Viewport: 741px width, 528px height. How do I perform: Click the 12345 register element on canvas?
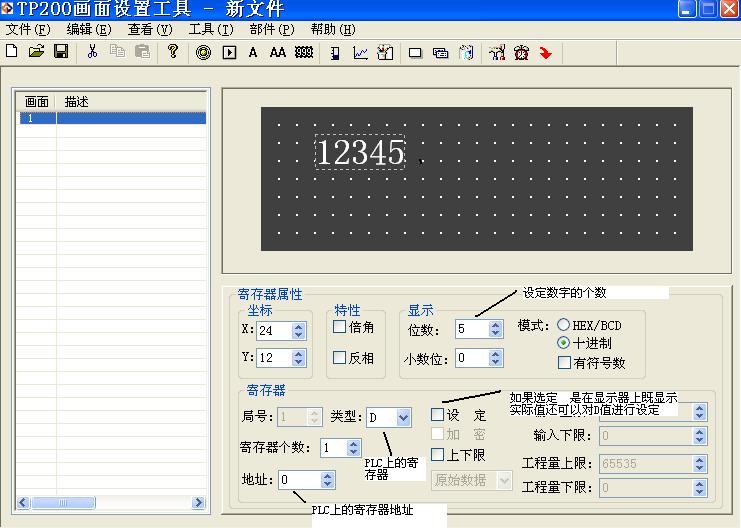point(360,153)
